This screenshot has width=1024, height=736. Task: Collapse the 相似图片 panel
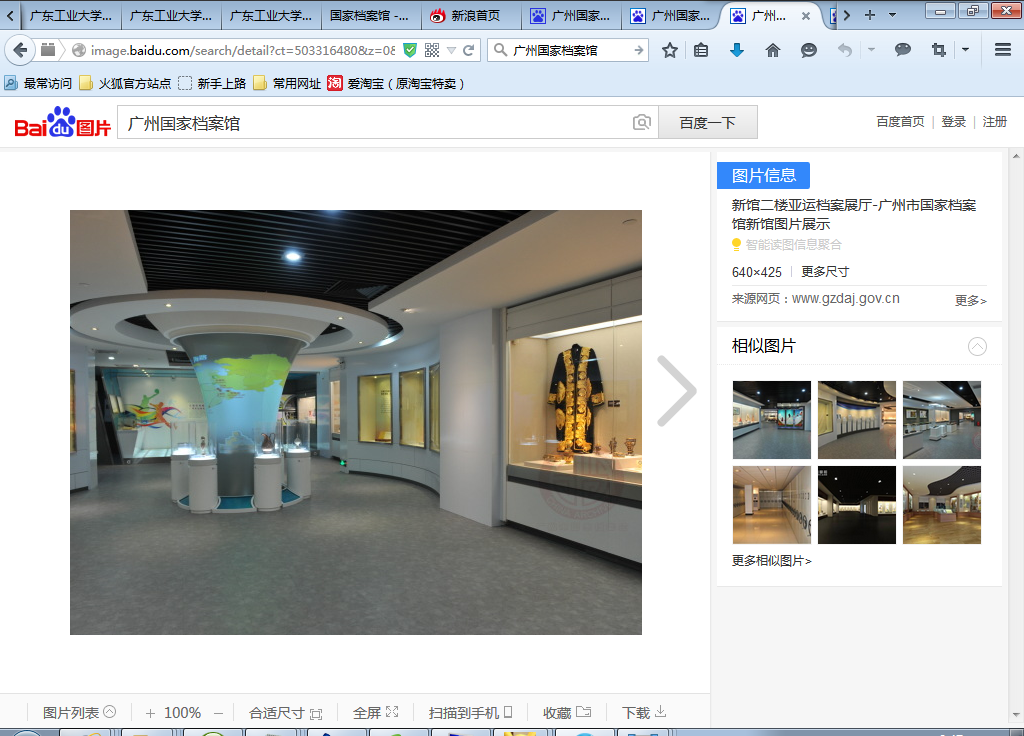[977, 346]
